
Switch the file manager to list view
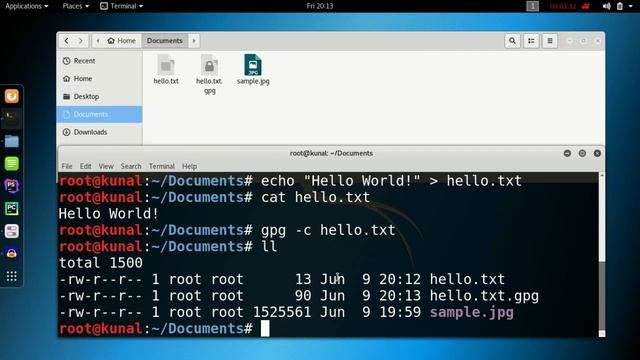point(531,41)
